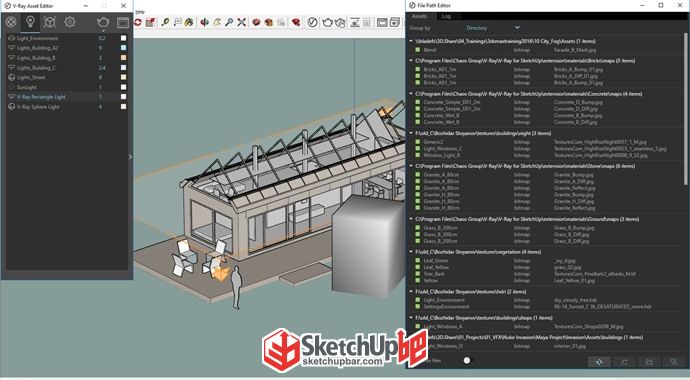Switch to the Log tab
Image resolution: width=690 pixels, height=380 pixels.
446,16
